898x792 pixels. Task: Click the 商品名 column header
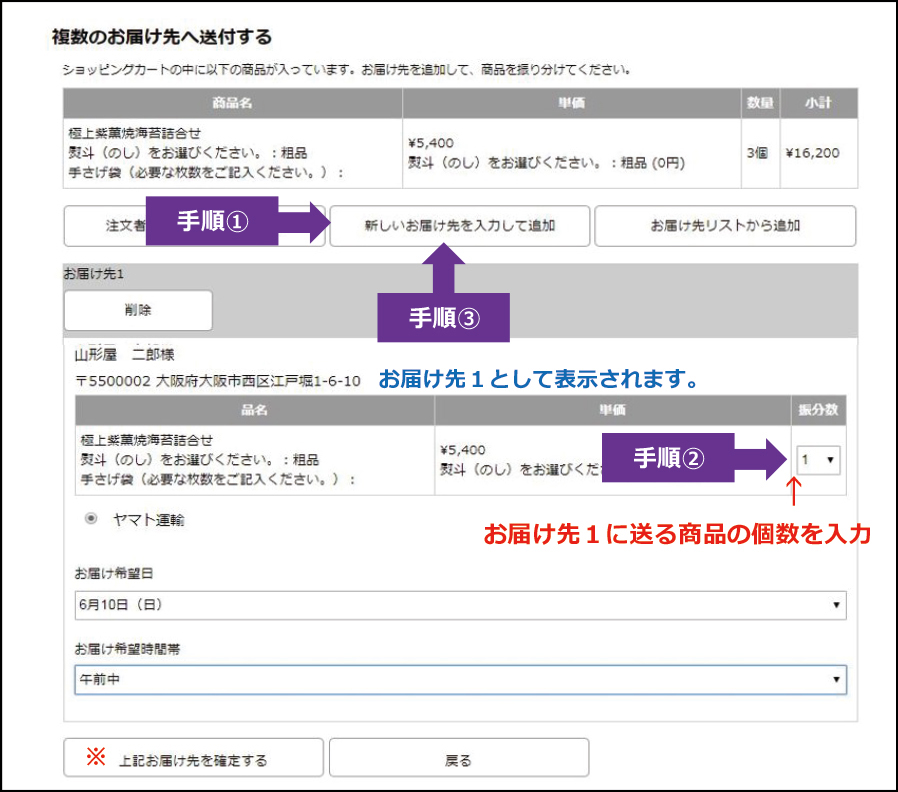click(x=232, y=104)
